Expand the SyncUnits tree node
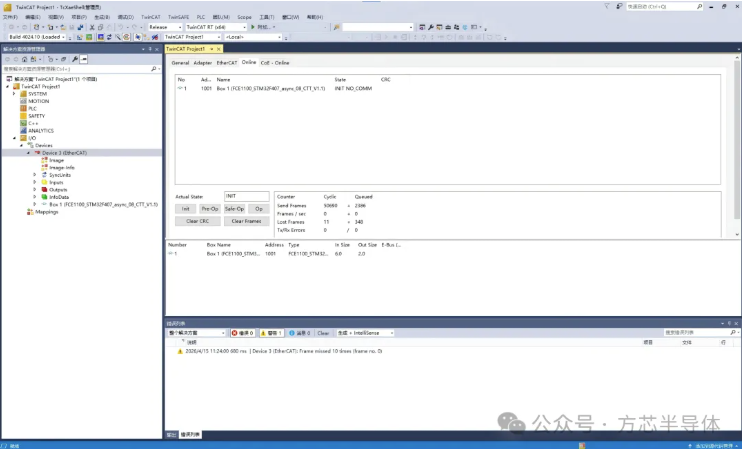742x449 pixels. click(35, 175)
